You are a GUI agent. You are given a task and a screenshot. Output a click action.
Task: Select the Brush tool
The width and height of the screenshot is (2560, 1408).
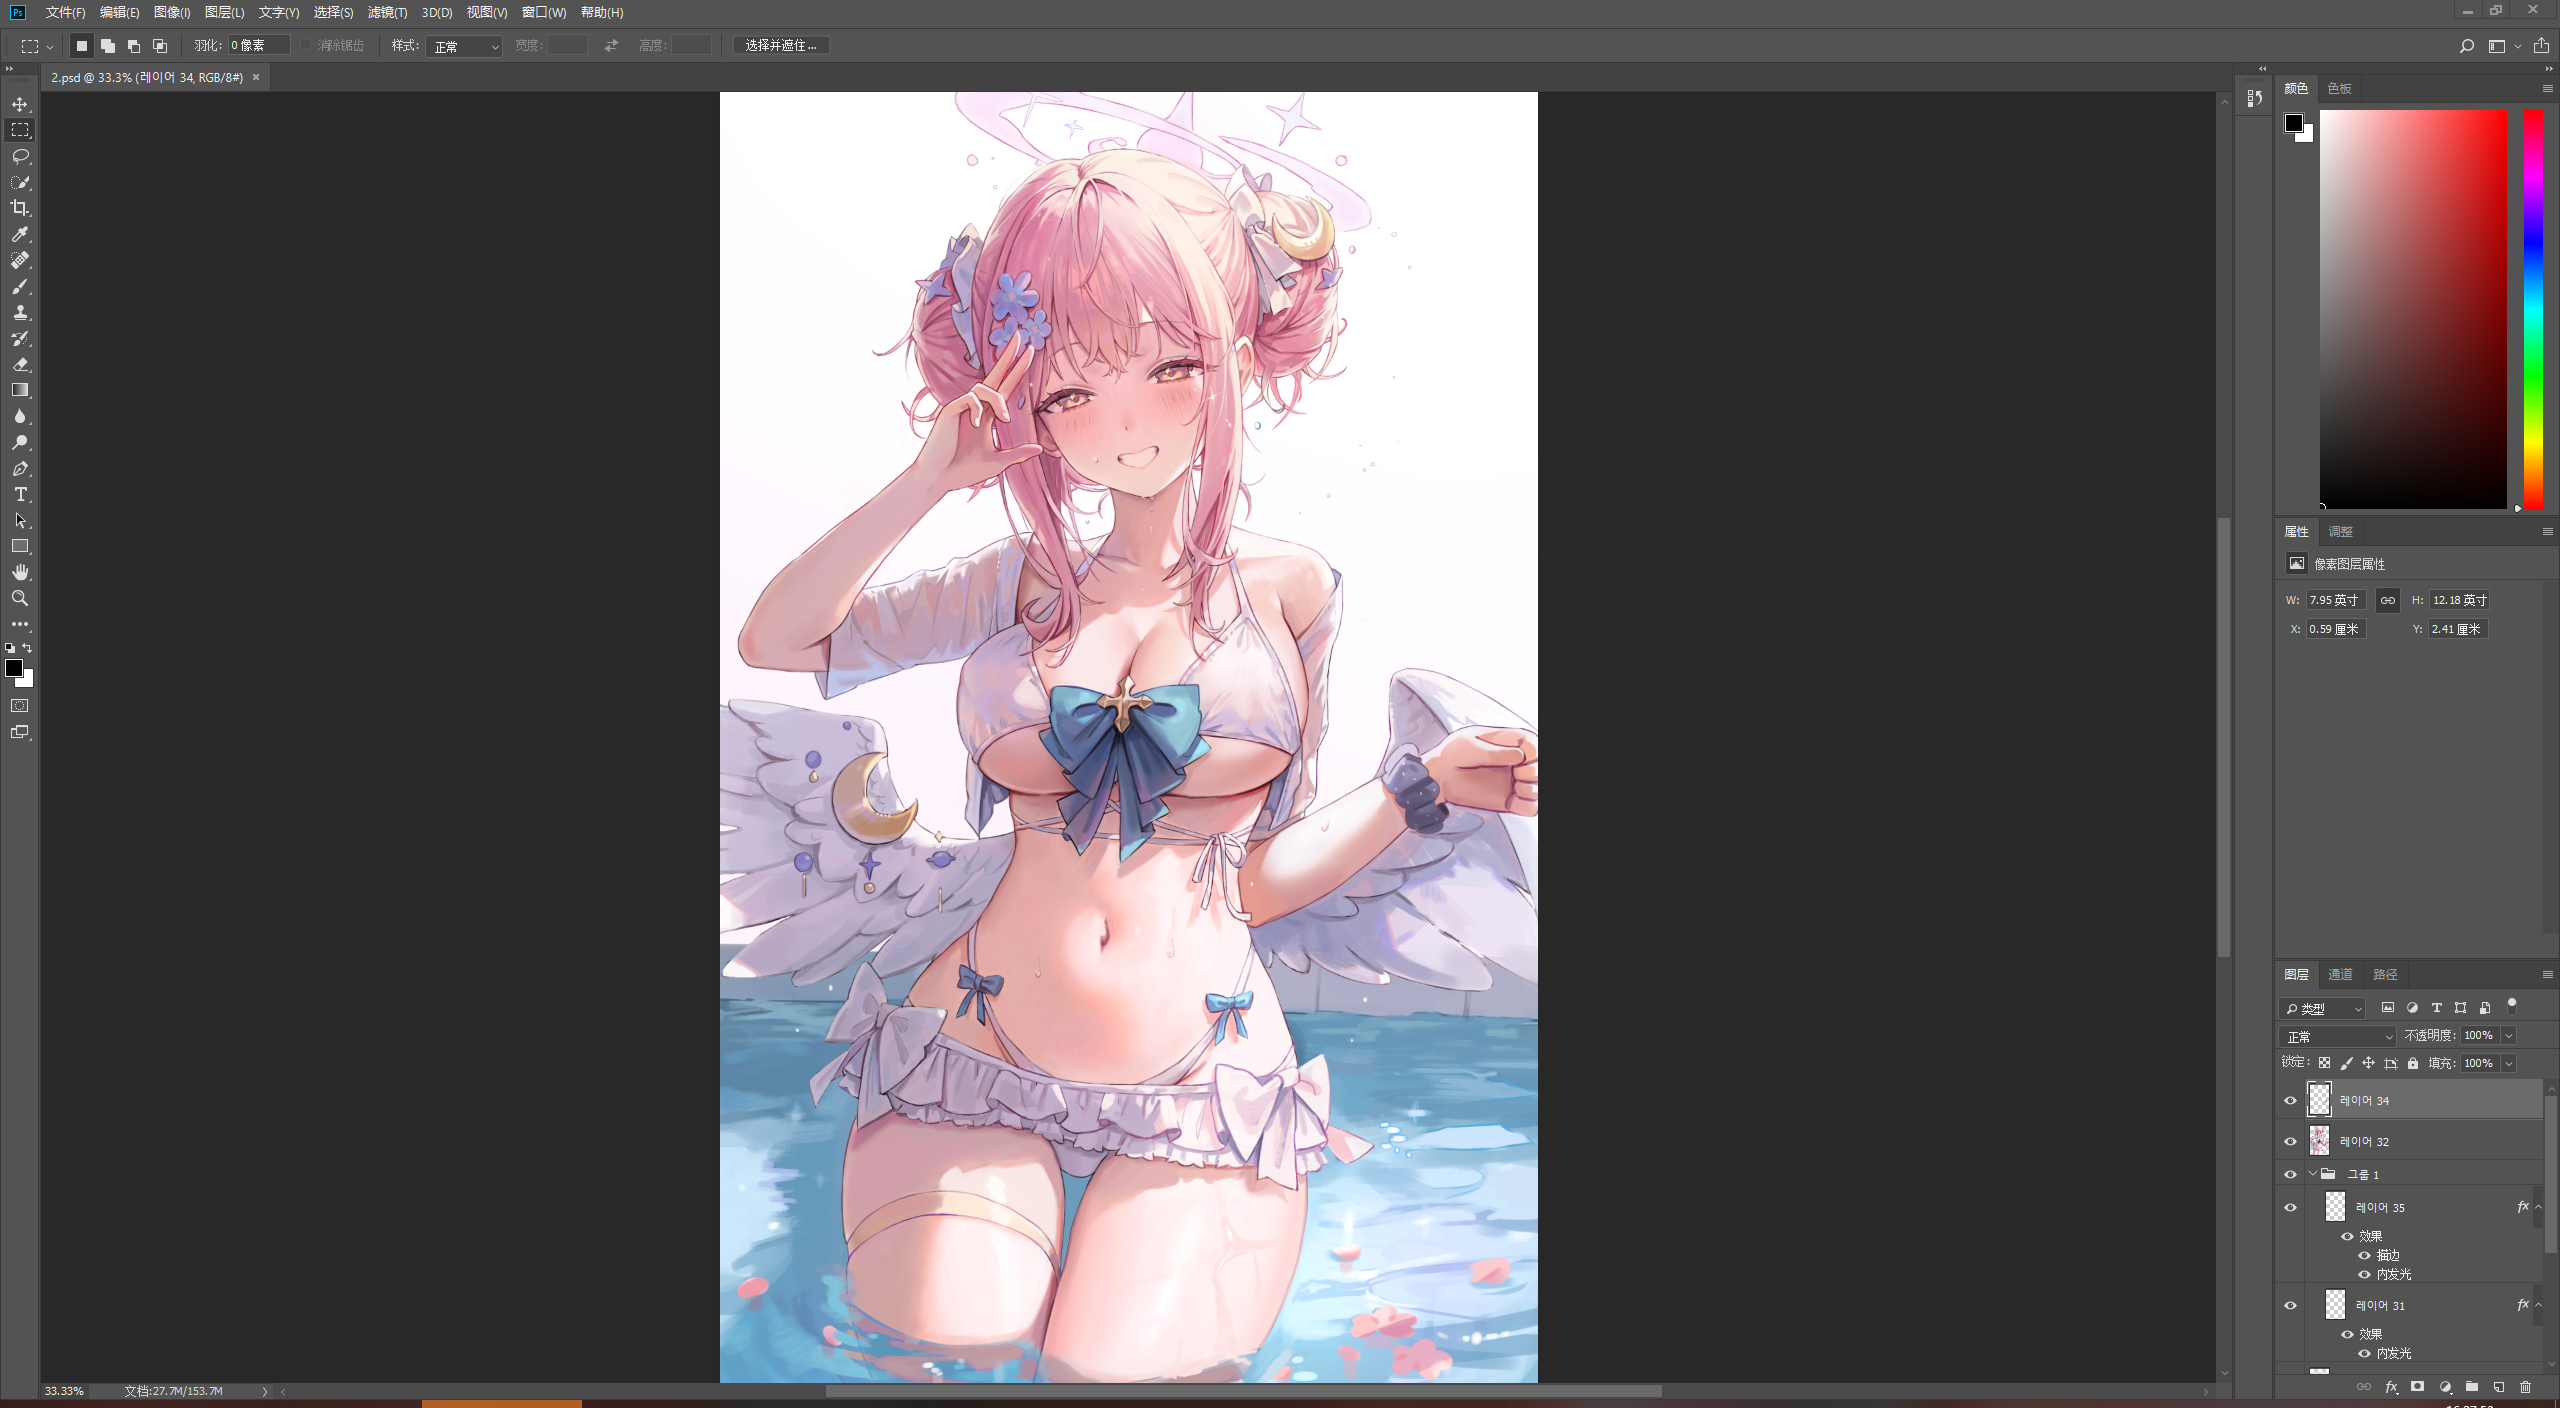(x=20, y=286)
